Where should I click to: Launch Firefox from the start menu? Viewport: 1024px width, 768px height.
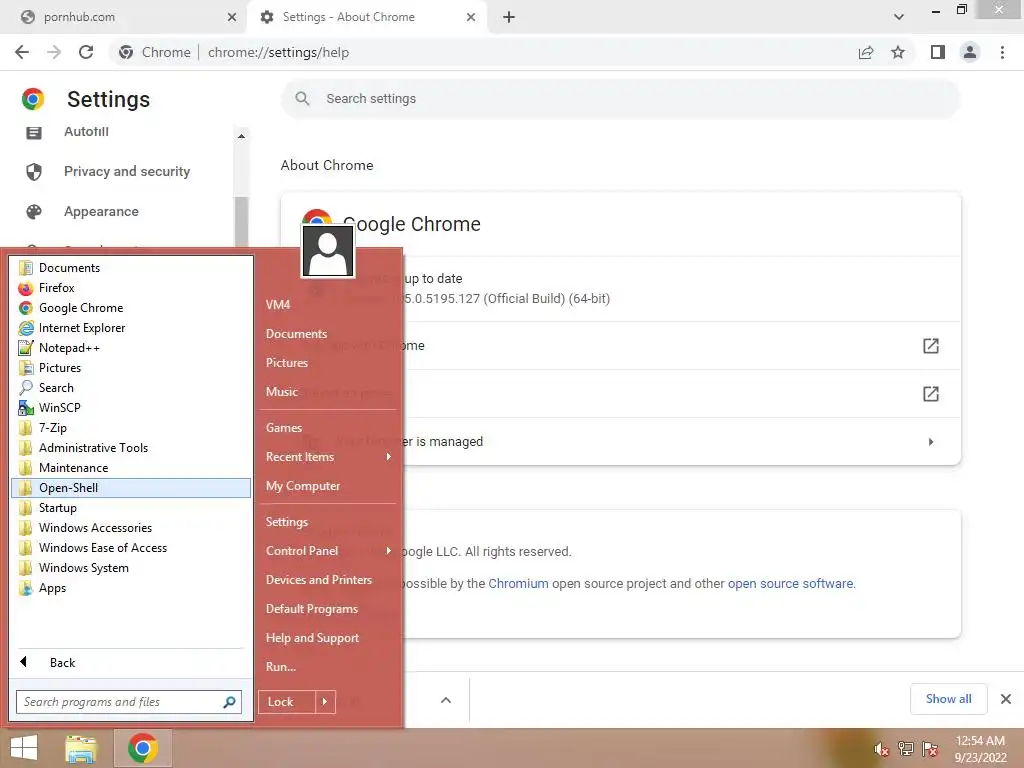[x=131, y=287]
